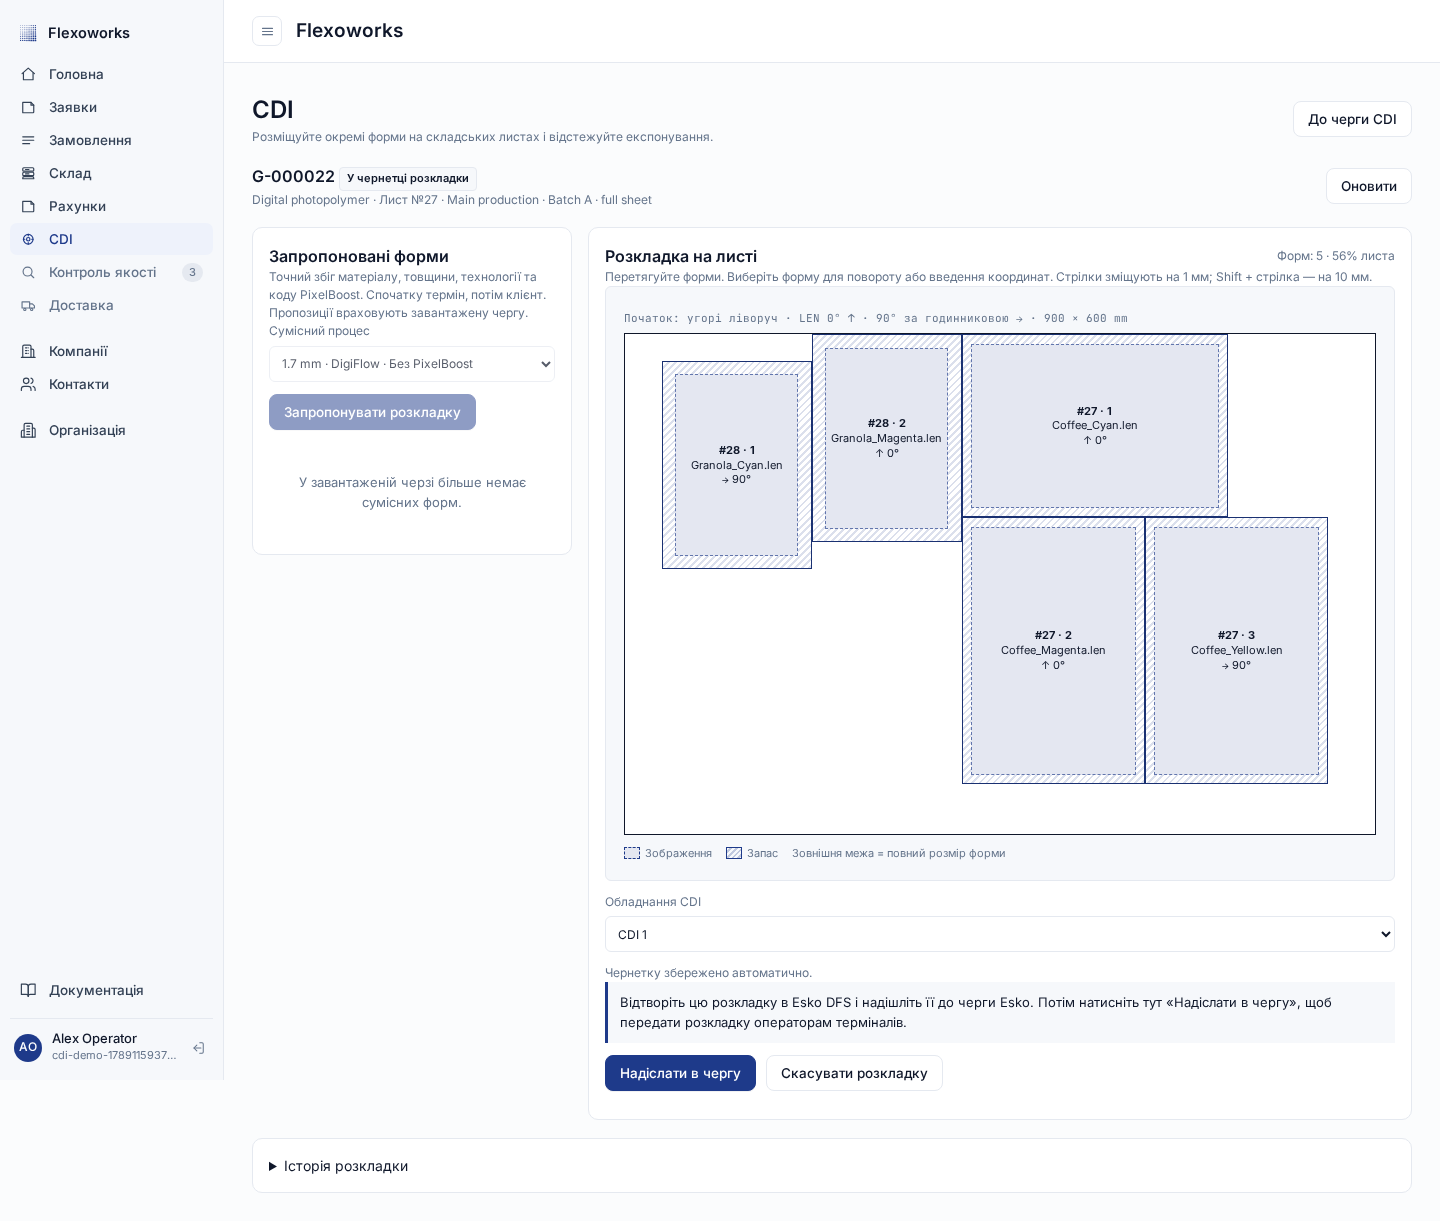Click the Flexoworks header title

[x=350, y=31]
